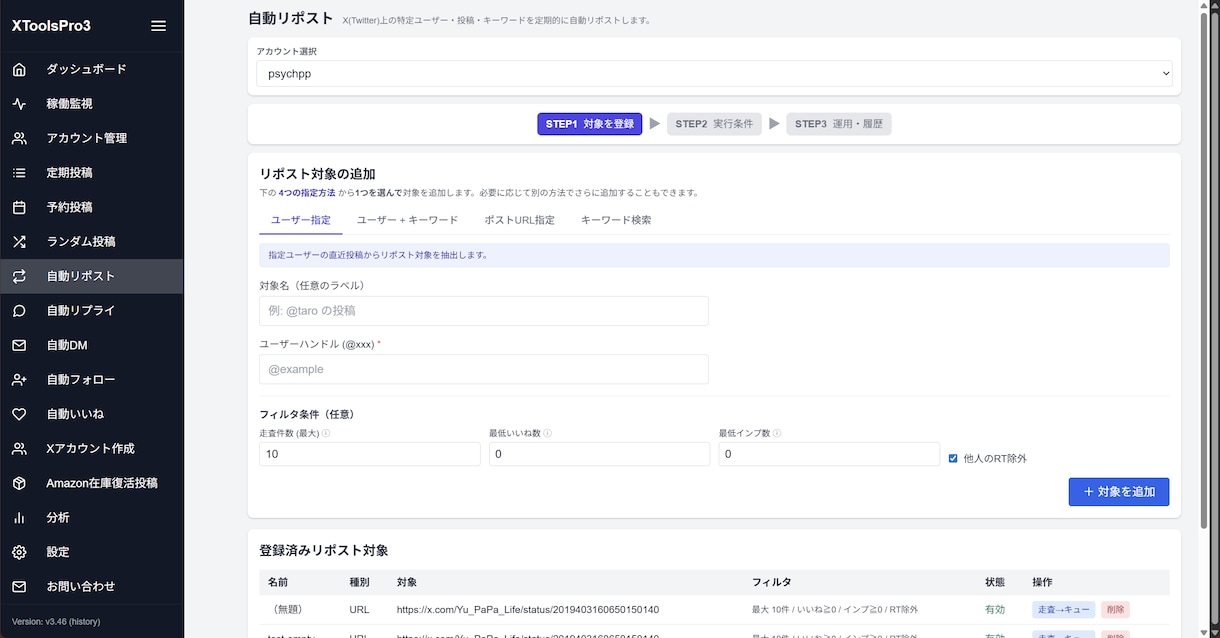Click the 分析 bar chart icon

tap(19, 518)
